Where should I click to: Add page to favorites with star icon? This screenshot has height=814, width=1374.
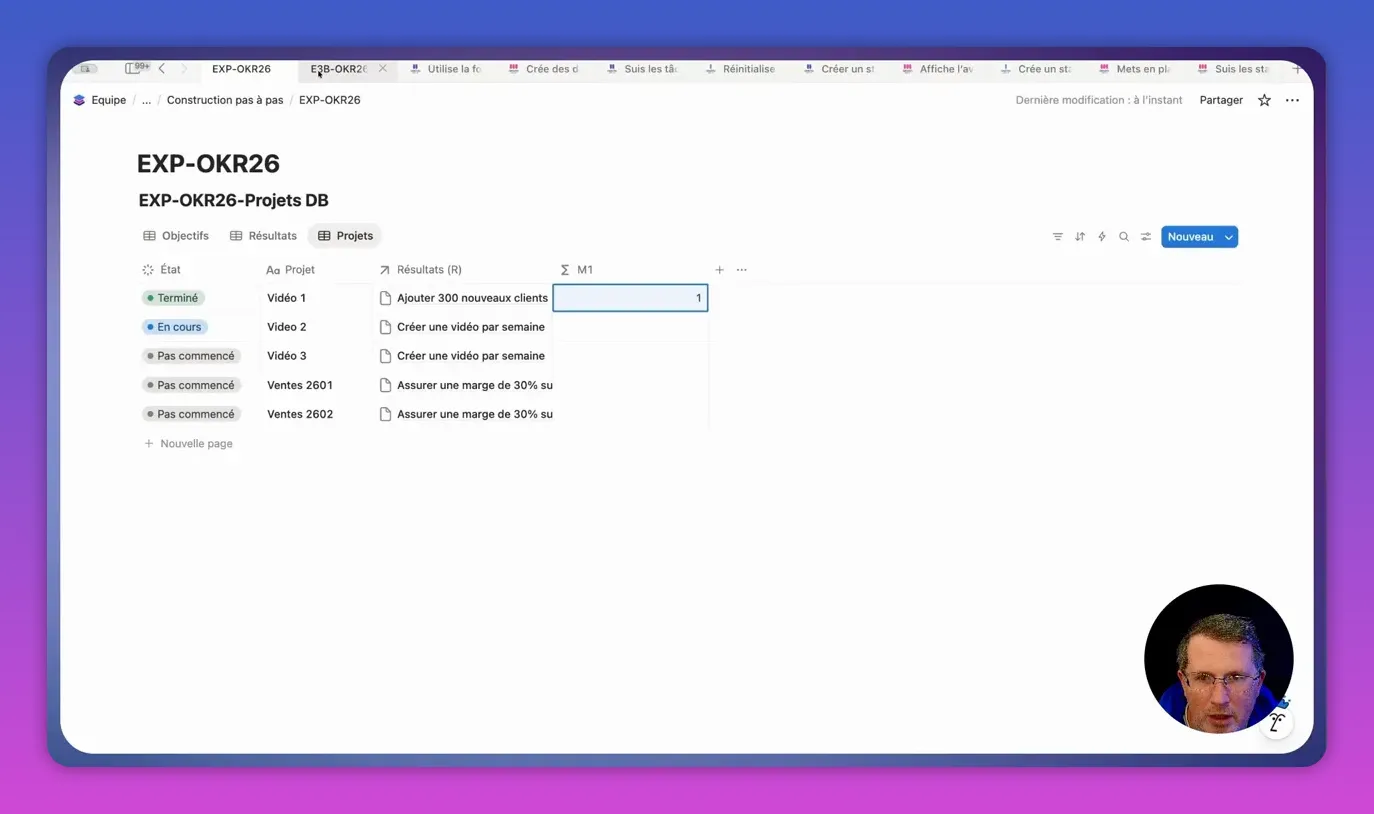click(x=1264, y=100)
